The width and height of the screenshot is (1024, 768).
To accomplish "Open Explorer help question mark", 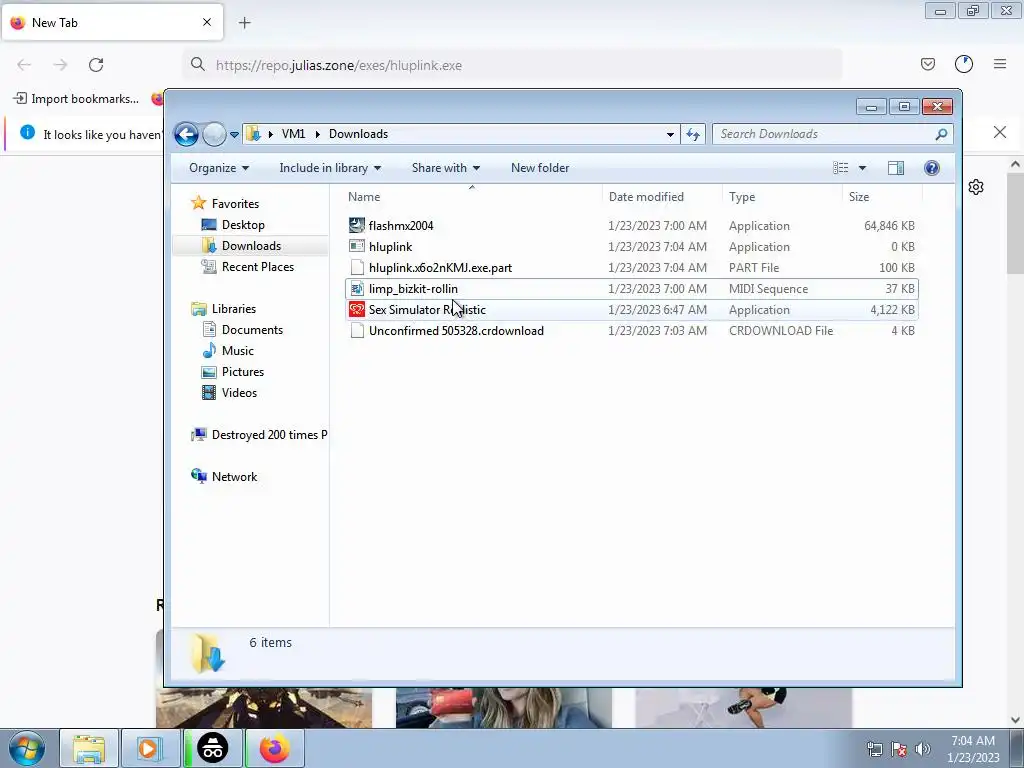I will (x=931, y=168).
